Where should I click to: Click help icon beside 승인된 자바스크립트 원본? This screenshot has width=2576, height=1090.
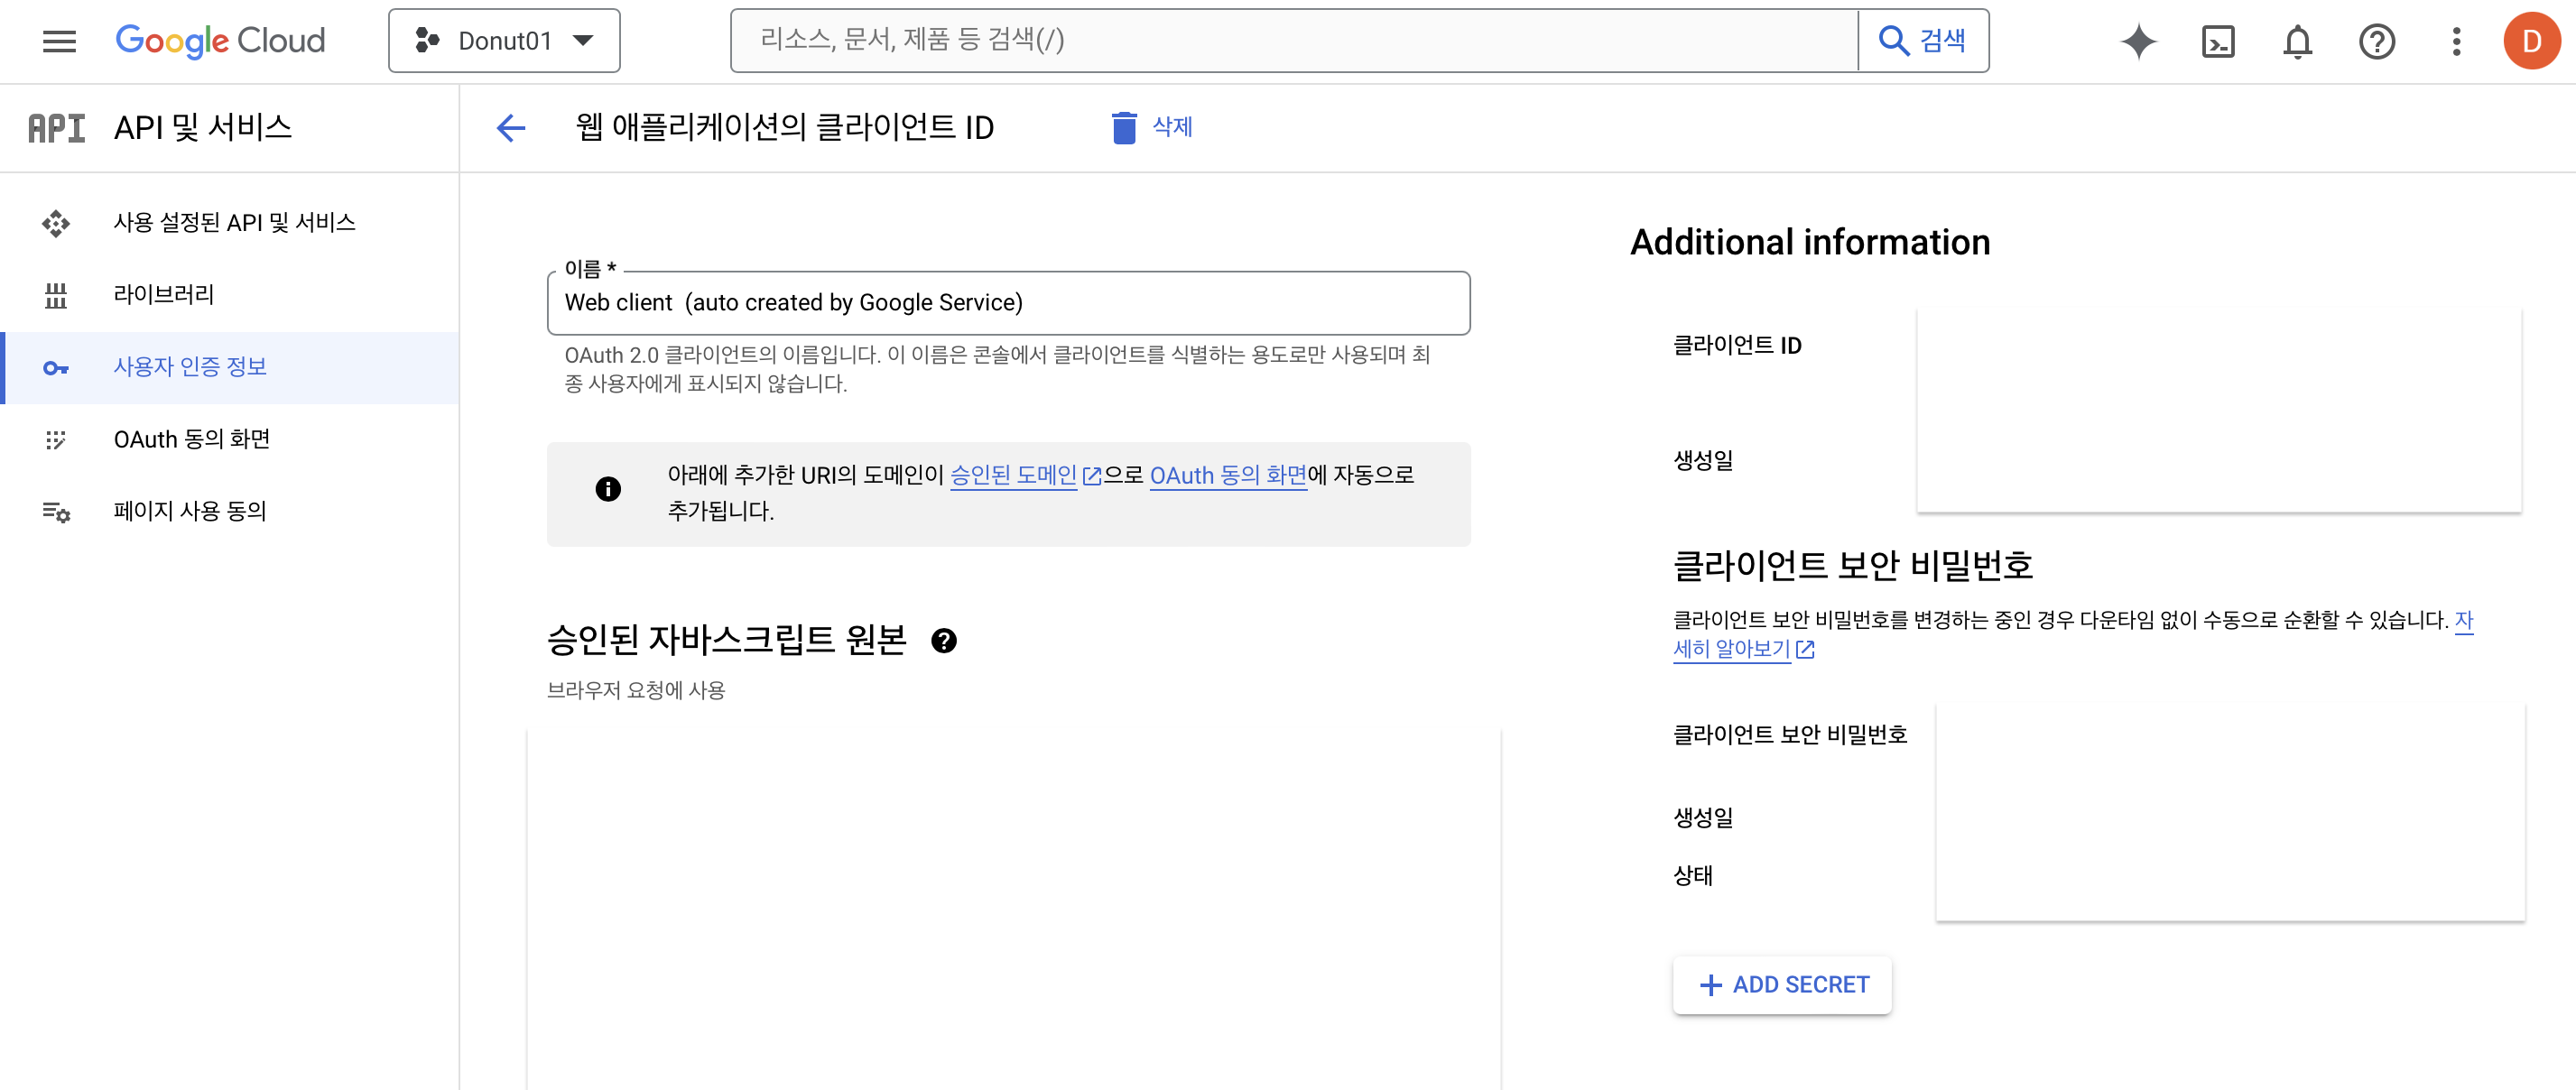coord(943,641)
